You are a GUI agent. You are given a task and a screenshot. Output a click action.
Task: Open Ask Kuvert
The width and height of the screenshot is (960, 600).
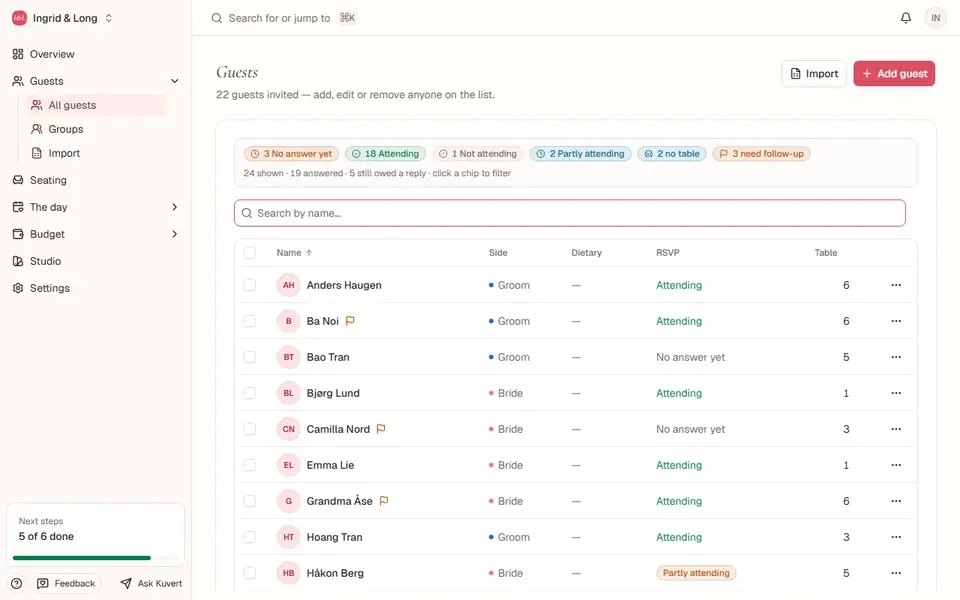(x=151, y=583)
